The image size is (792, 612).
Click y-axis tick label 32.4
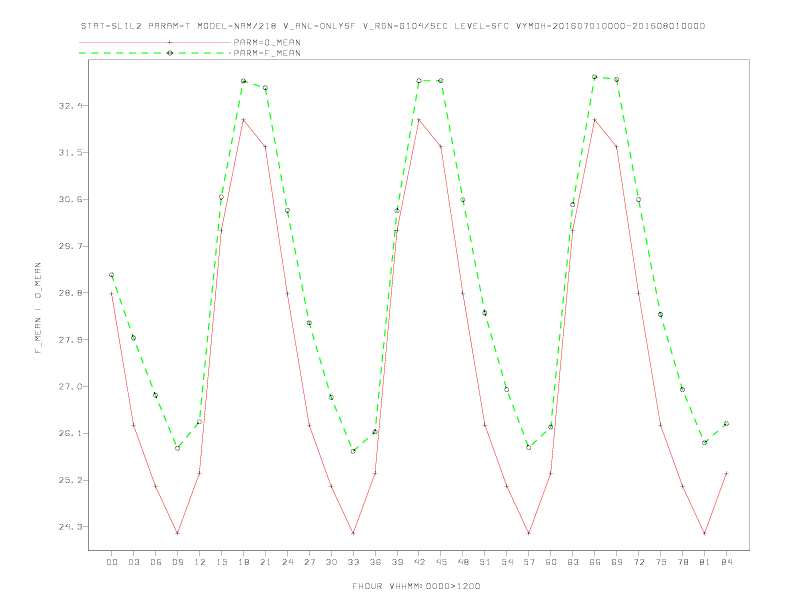[69, 106]
